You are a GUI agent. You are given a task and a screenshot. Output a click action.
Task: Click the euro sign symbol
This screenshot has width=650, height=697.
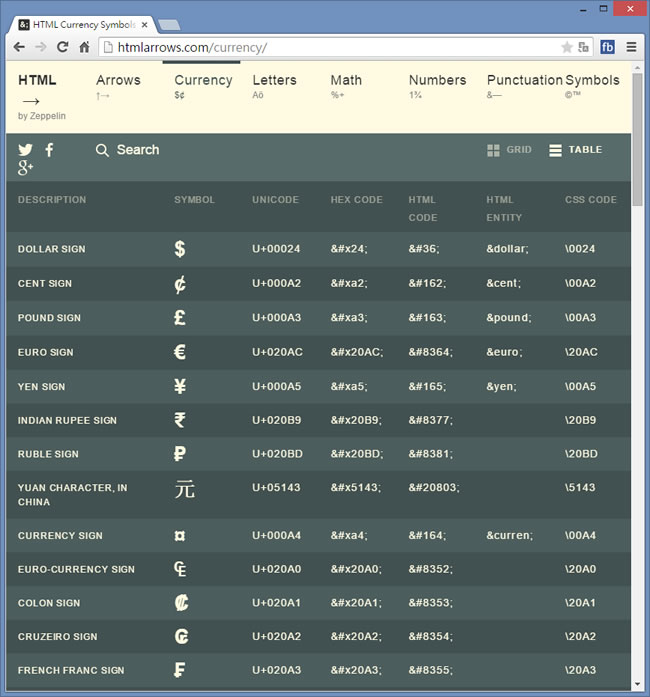(180, 352)
